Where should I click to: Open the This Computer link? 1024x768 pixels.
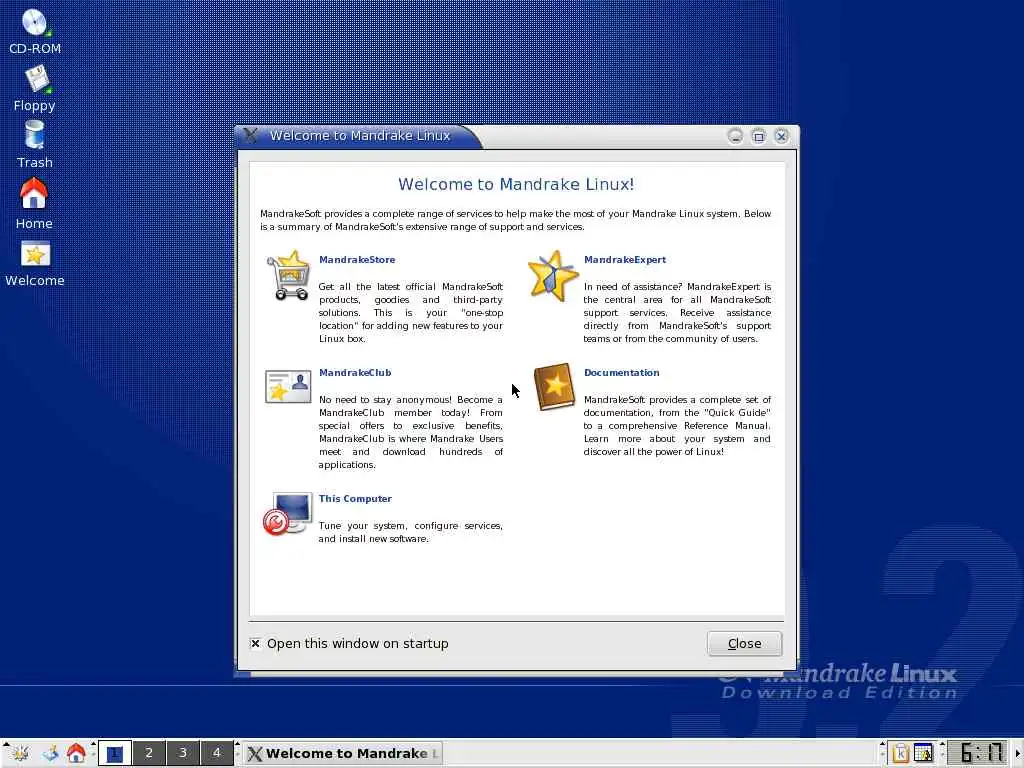point(355,498)
